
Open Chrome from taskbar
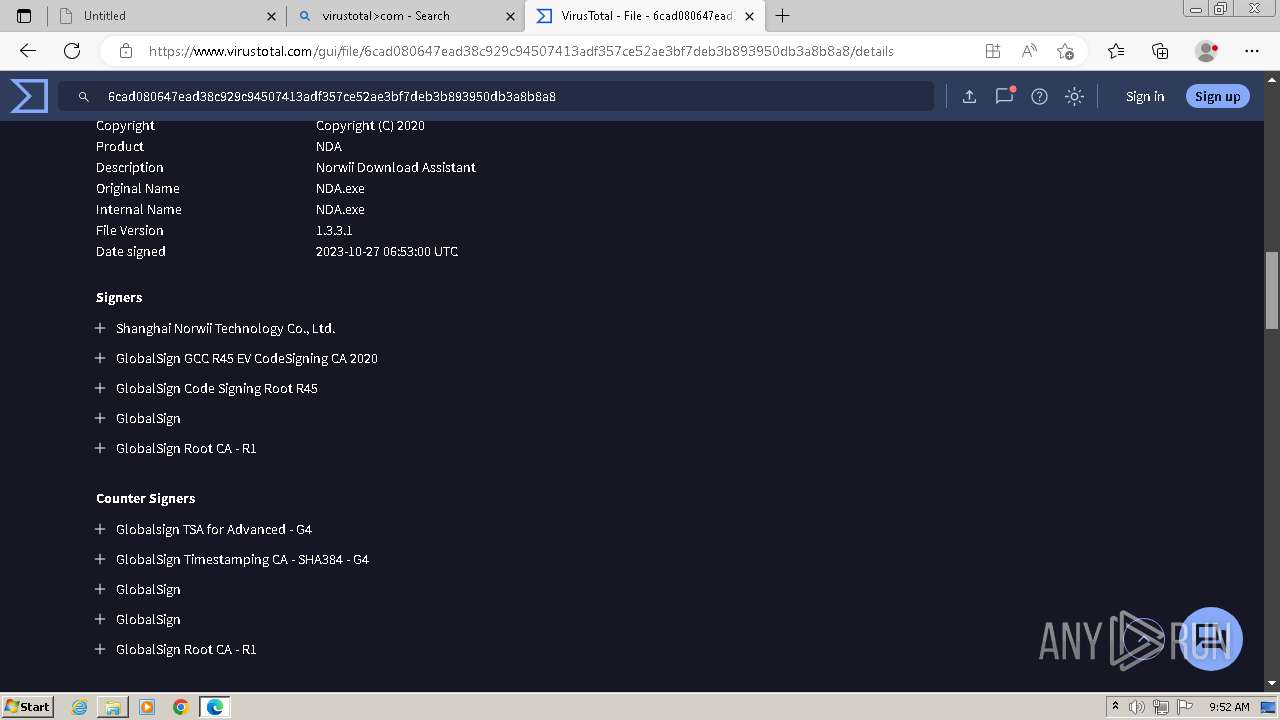coord(181,707)
